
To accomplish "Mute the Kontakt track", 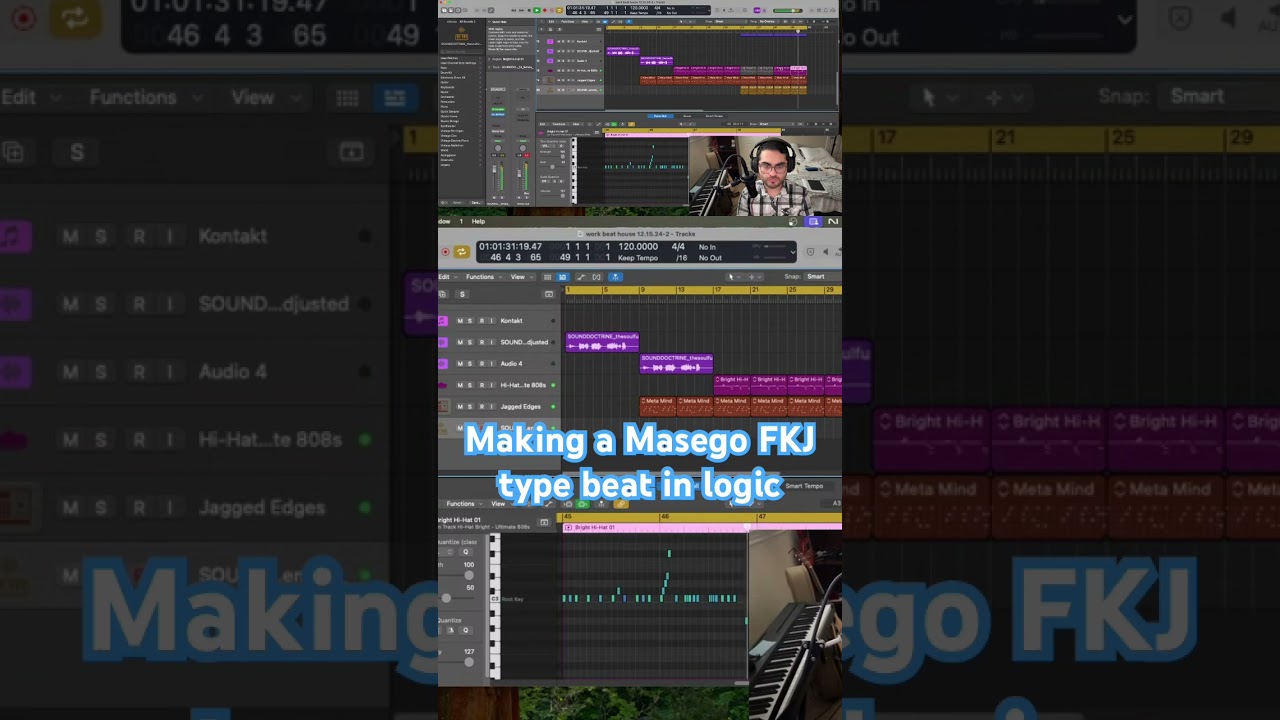I will pyautogui.click(x=460, y=321).
